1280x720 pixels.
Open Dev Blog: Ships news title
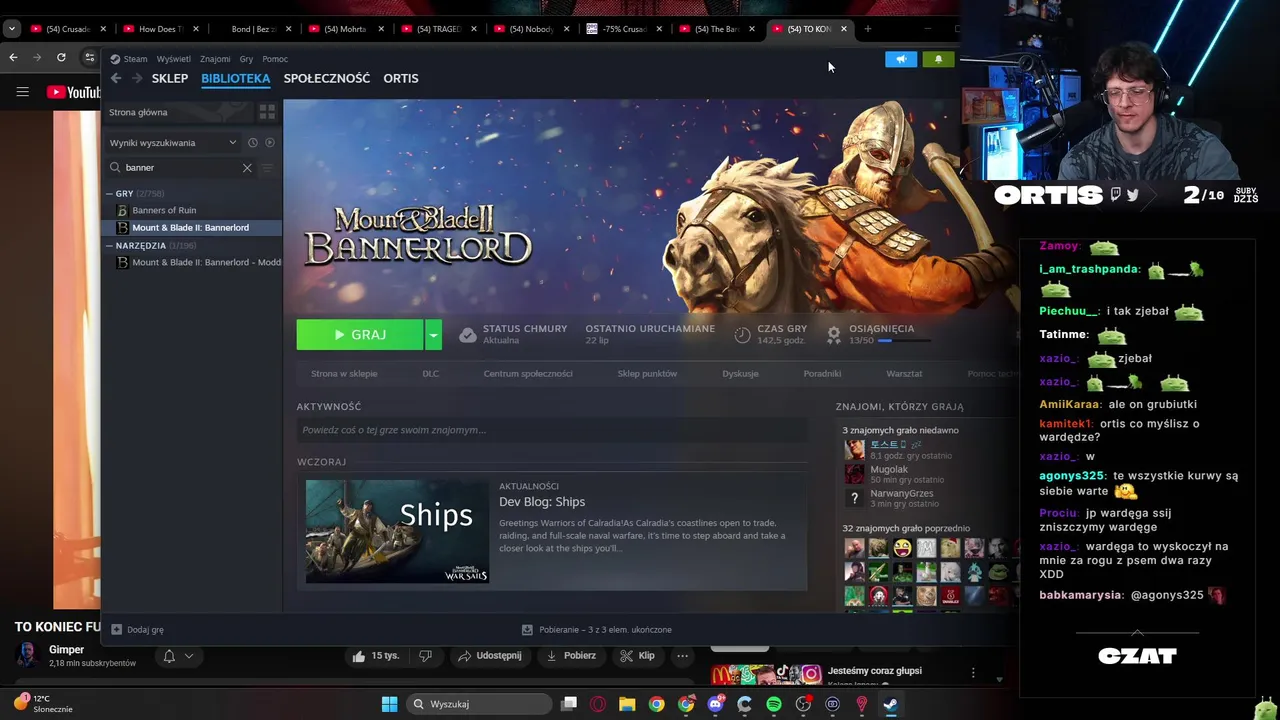point(542,502)
